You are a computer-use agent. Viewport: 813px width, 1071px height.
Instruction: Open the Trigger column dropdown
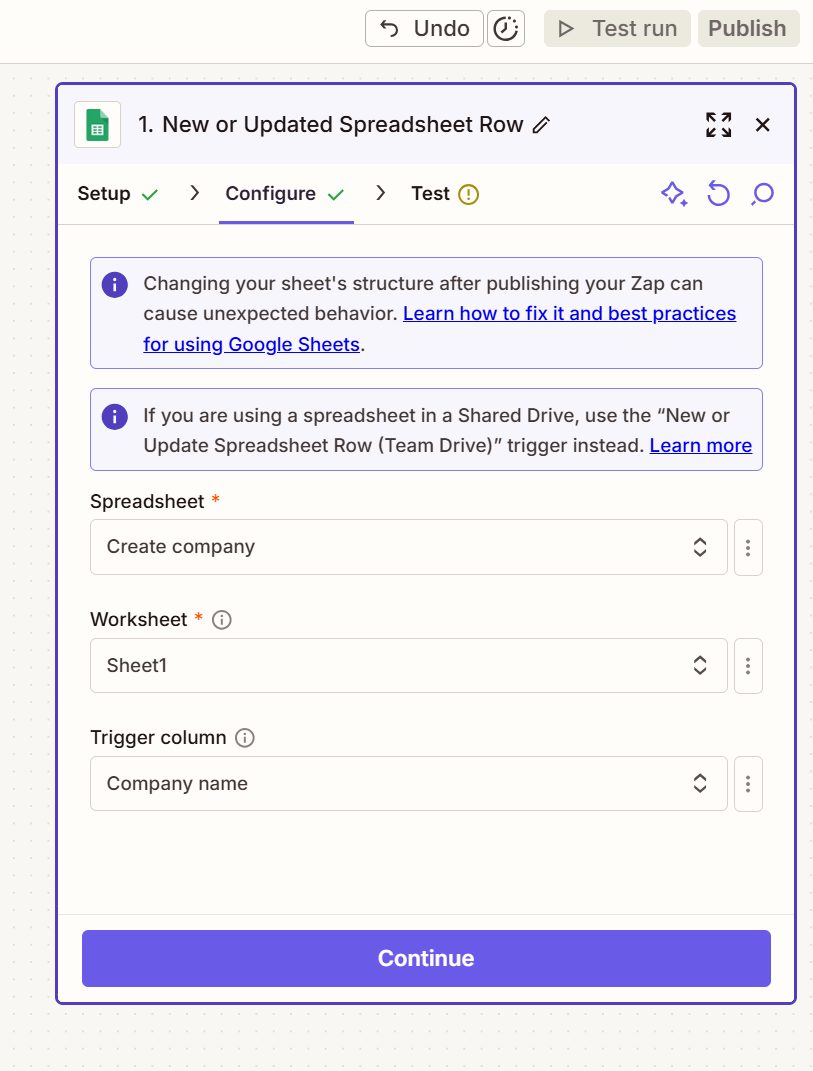[408, 784]
